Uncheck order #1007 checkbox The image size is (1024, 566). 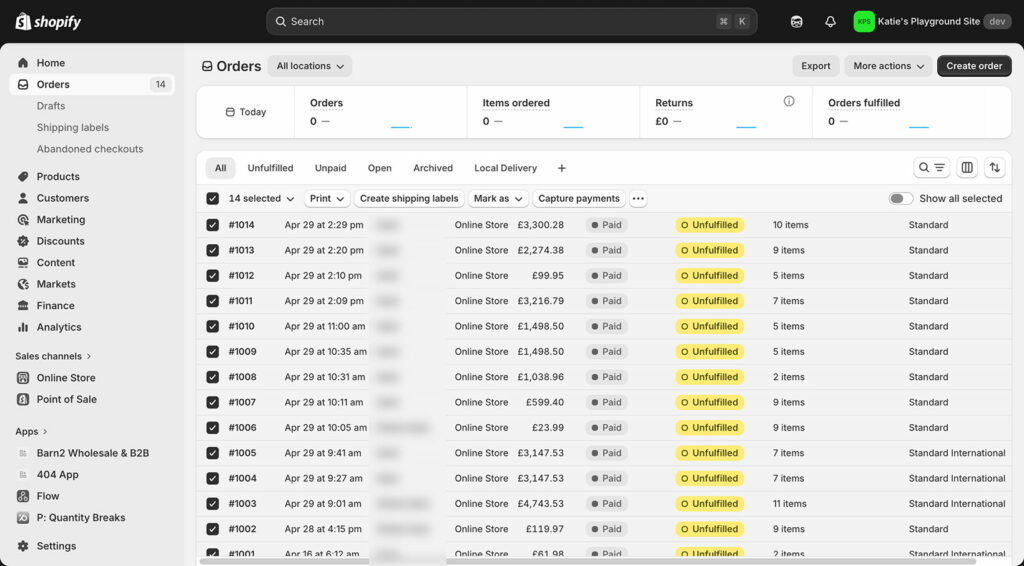coord(213,402)
